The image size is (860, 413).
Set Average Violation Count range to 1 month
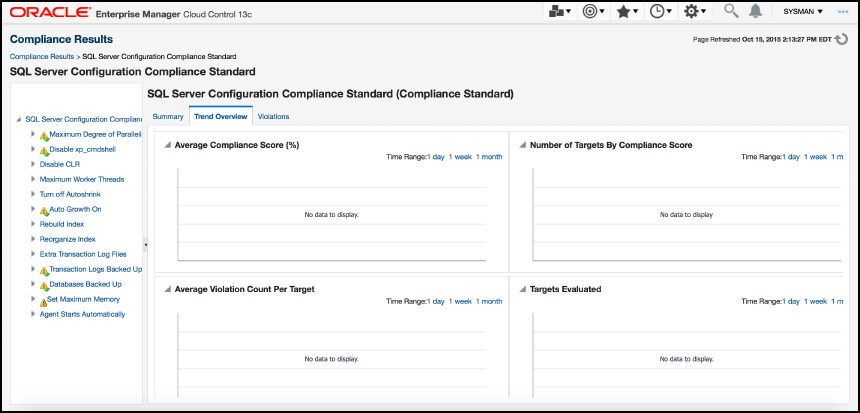click(489, 301)
